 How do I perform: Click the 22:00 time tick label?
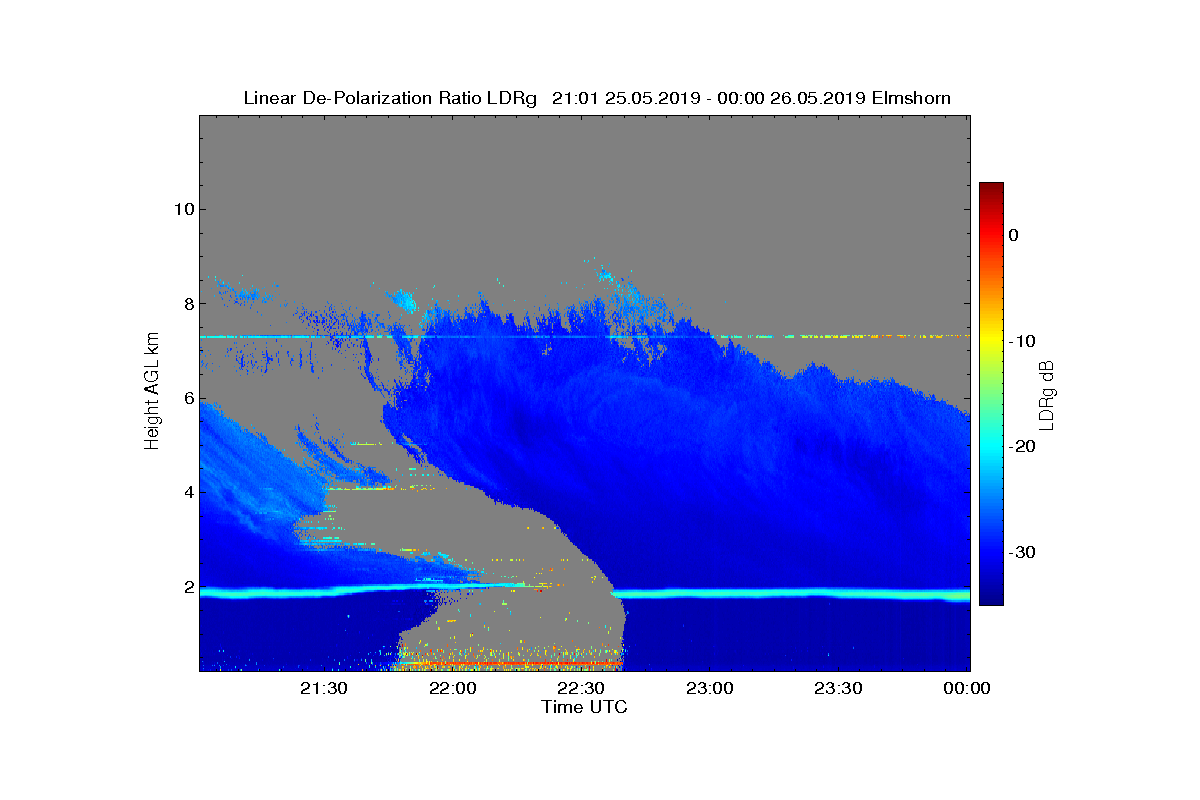click(x=453, y=688)
